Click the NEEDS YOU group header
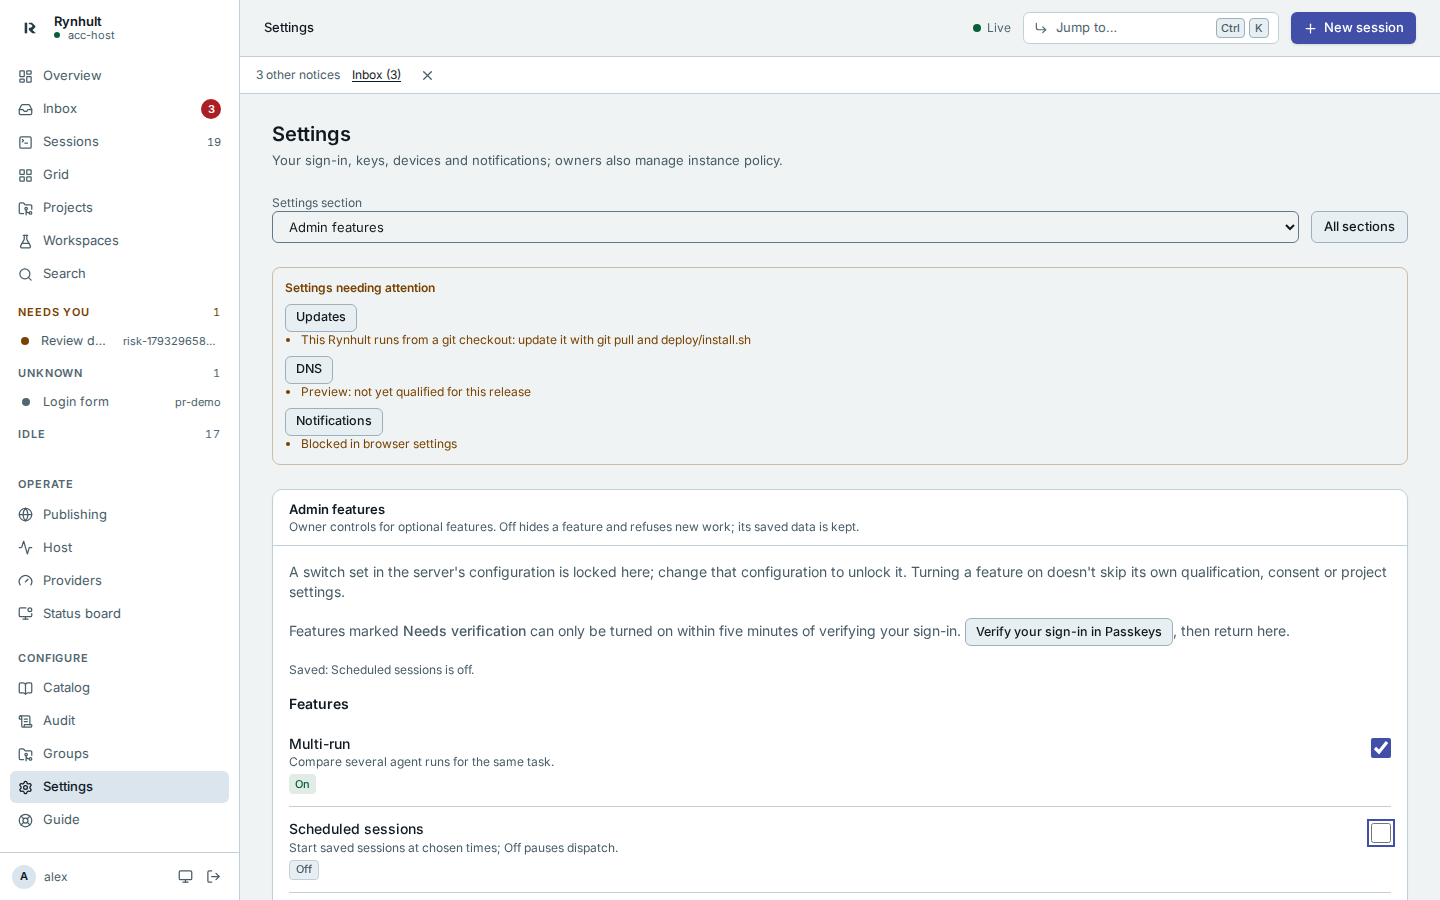 tap(119, 312)
